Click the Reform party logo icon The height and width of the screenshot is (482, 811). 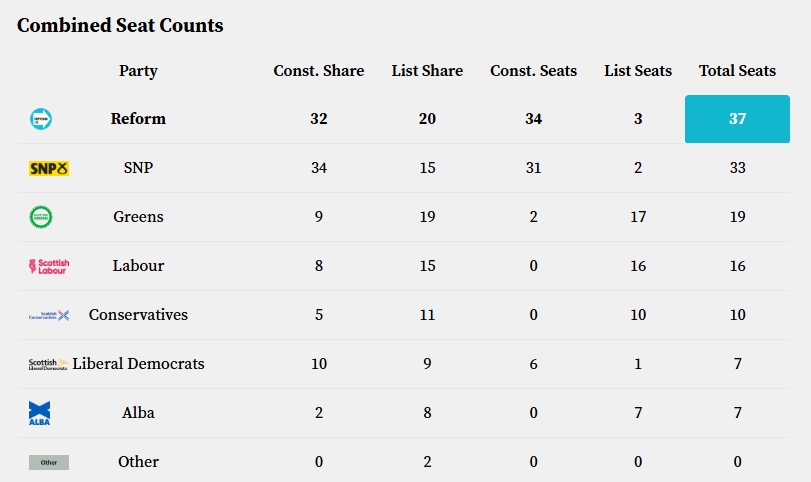41,119
